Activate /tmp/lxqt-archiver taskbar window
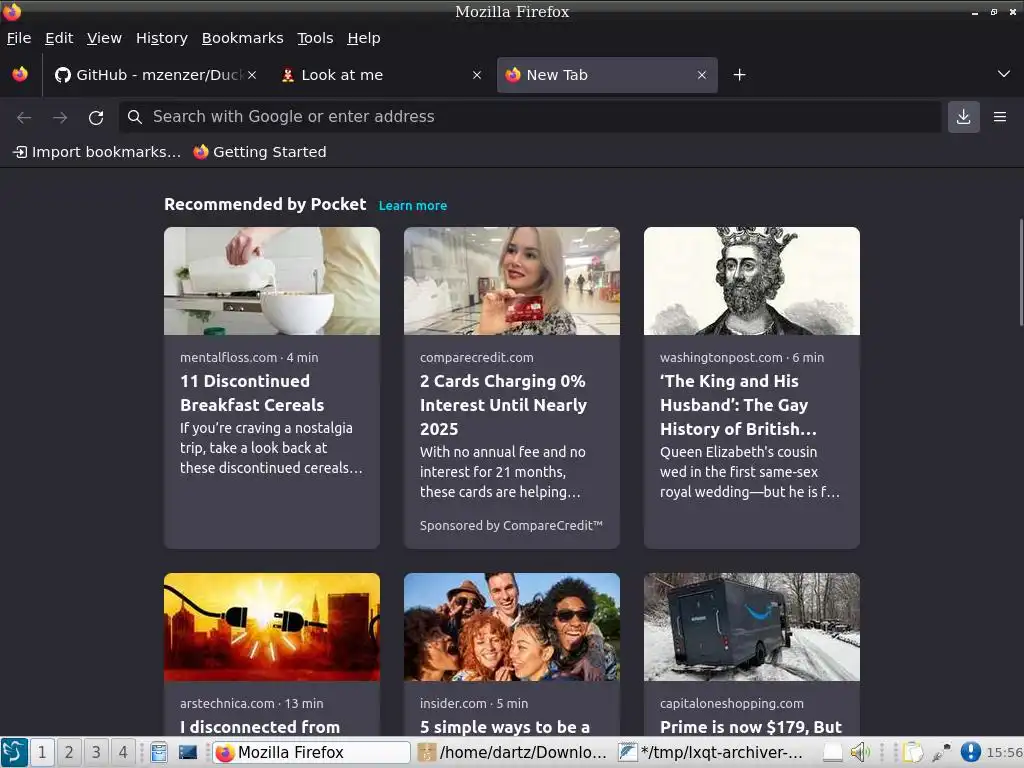 pos(713,752)
